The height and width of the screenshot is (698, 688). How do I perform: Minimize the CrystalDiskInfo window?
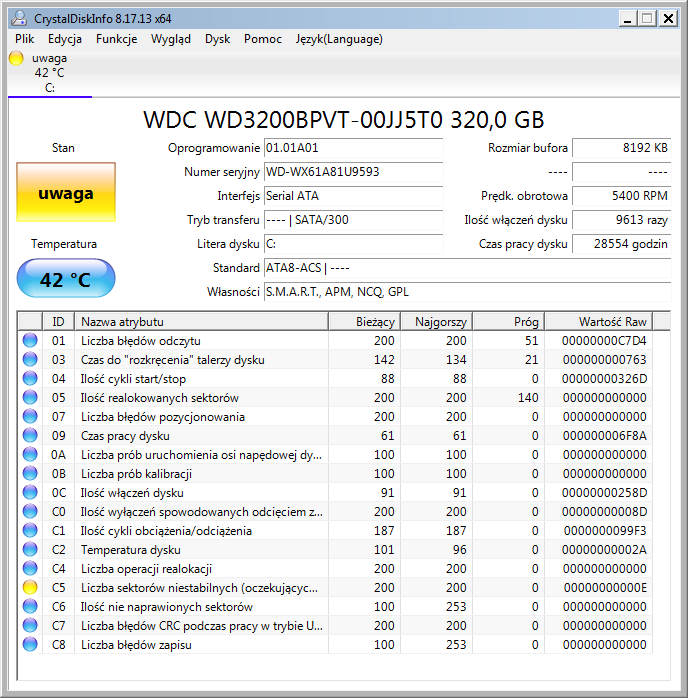pyautogui.click(x=627, y=18)
